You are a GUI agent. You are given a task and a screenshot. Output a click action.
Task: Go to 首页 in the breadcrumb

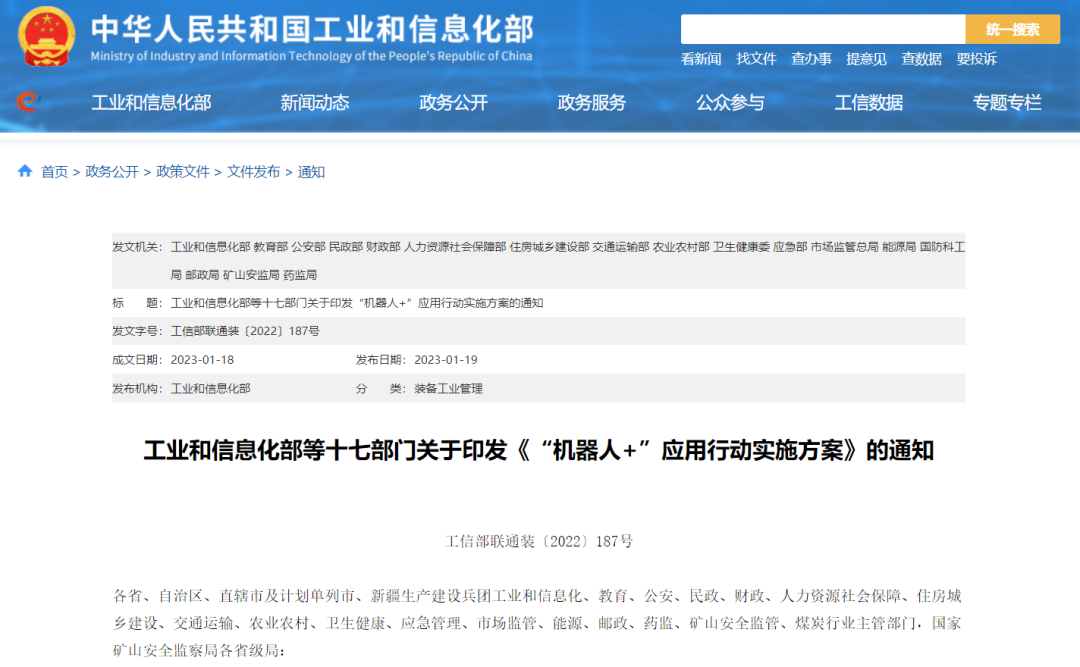pyautogui.click(x=54, y=172)
